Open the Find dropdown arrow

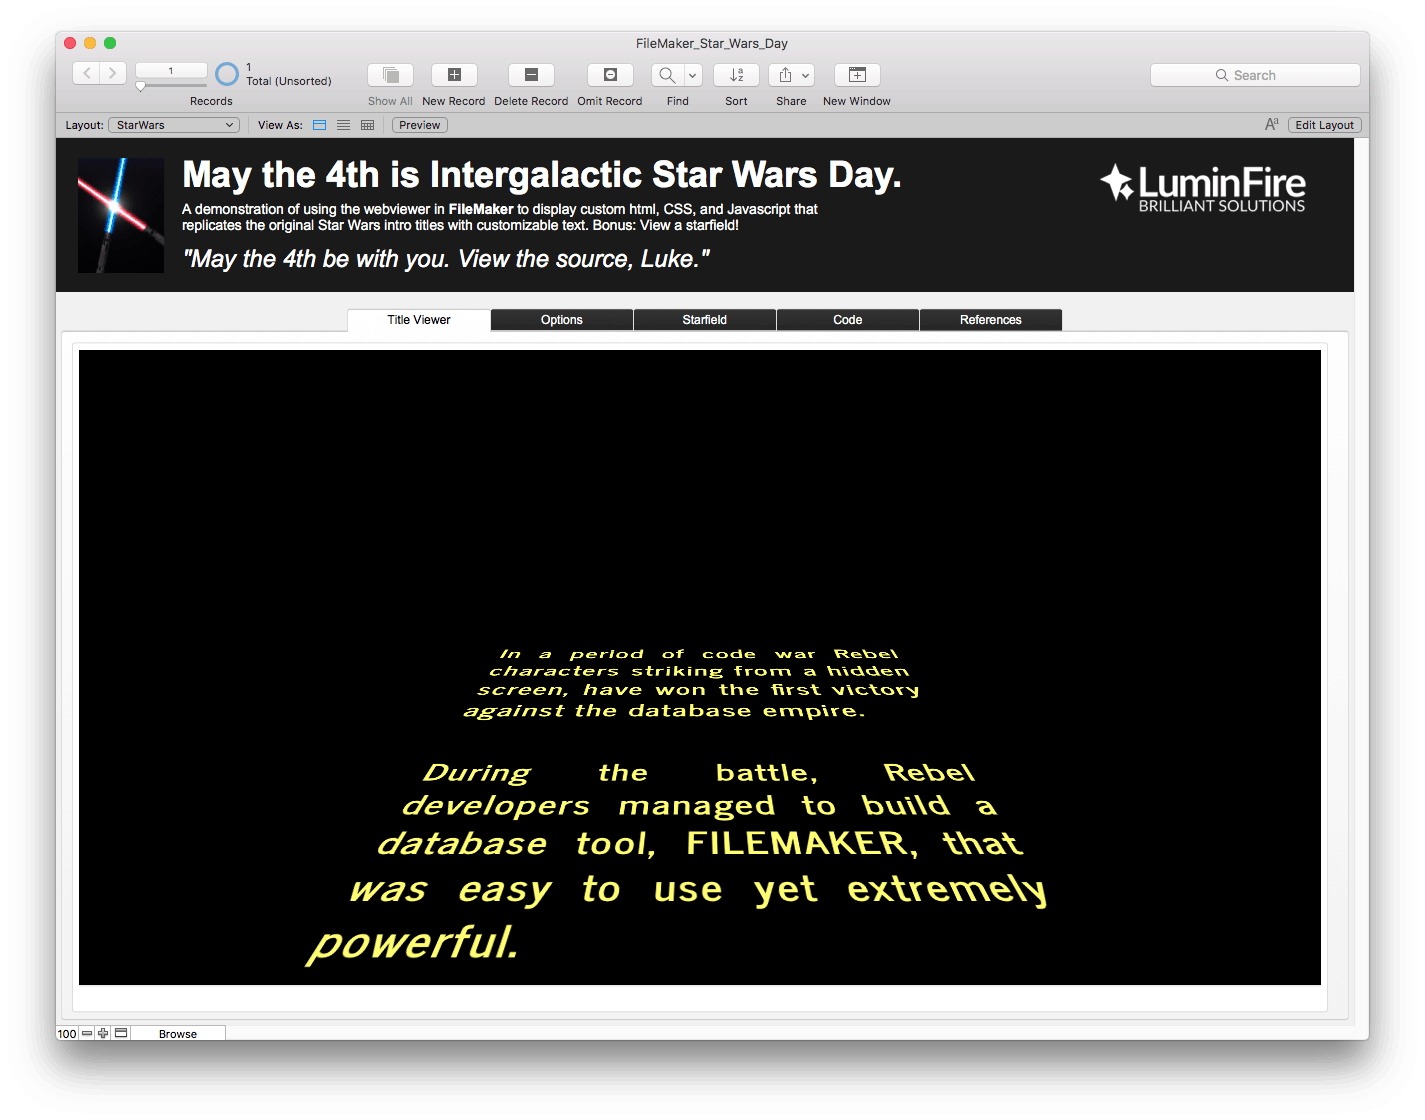692,75
